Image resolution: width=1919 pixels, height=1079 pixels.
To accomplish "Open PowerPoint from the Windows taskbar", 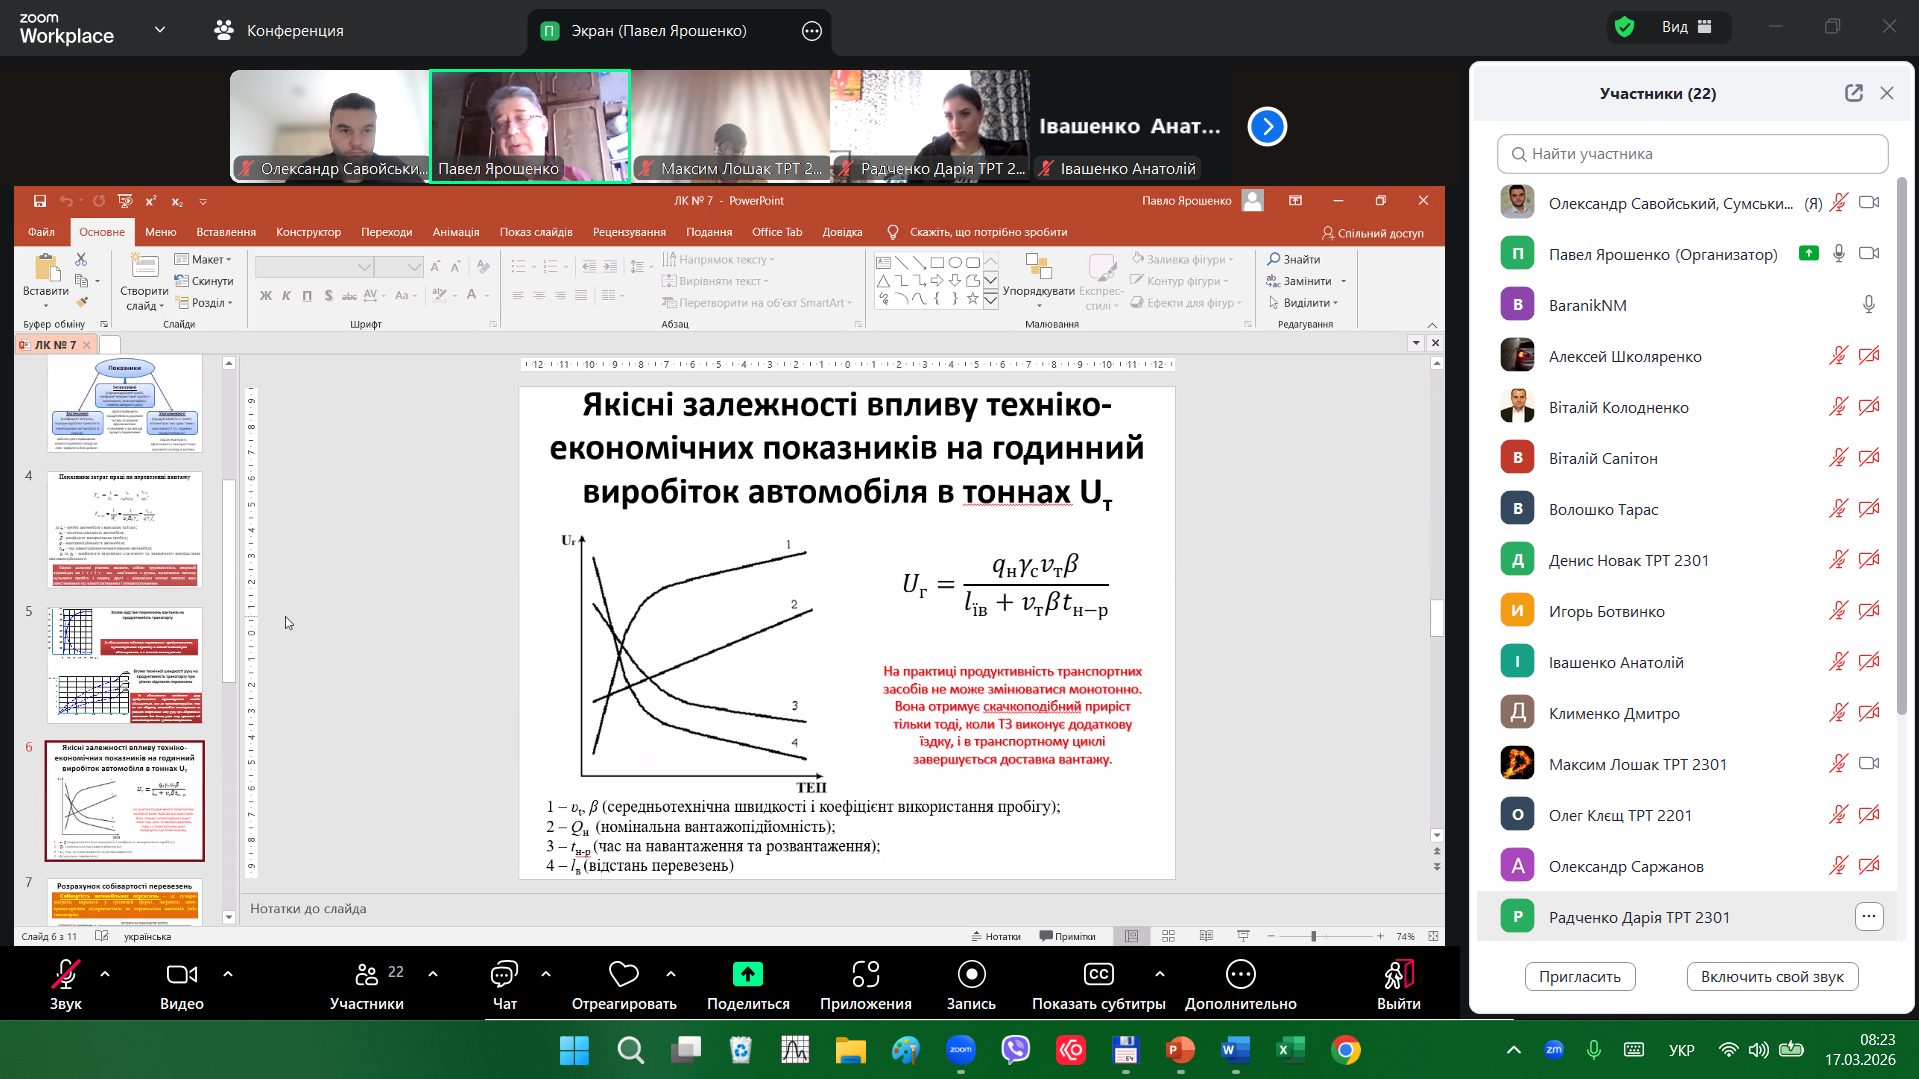I will (1180, 1050).
